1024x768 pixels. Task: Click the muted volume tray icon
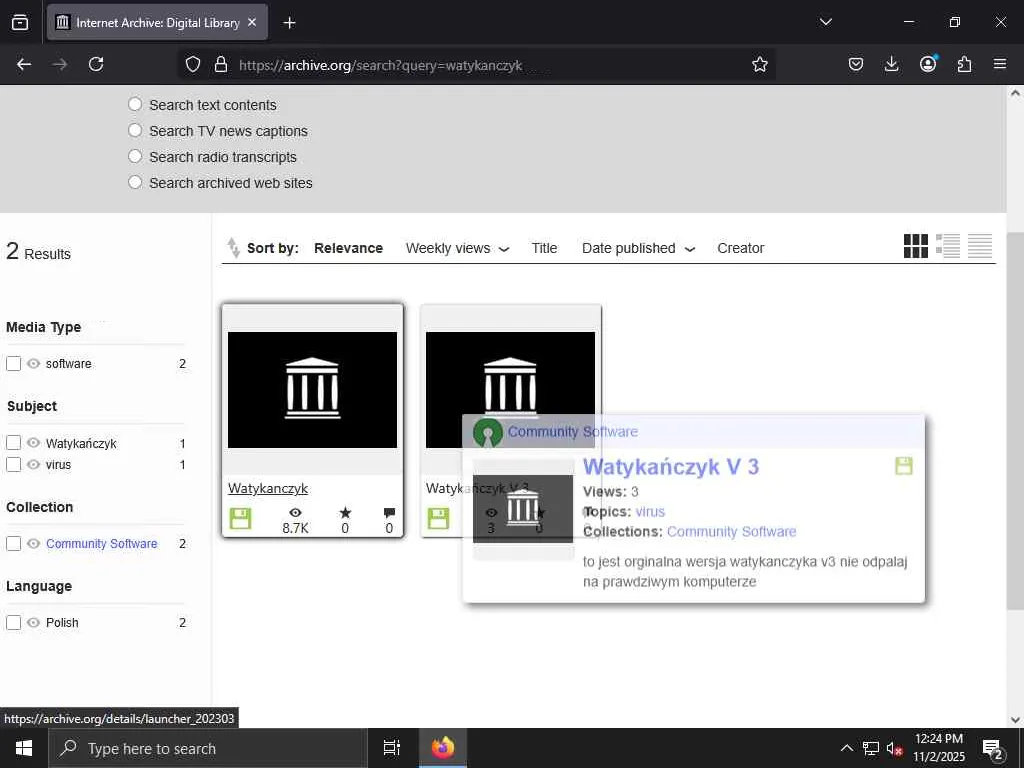[894, 748]
